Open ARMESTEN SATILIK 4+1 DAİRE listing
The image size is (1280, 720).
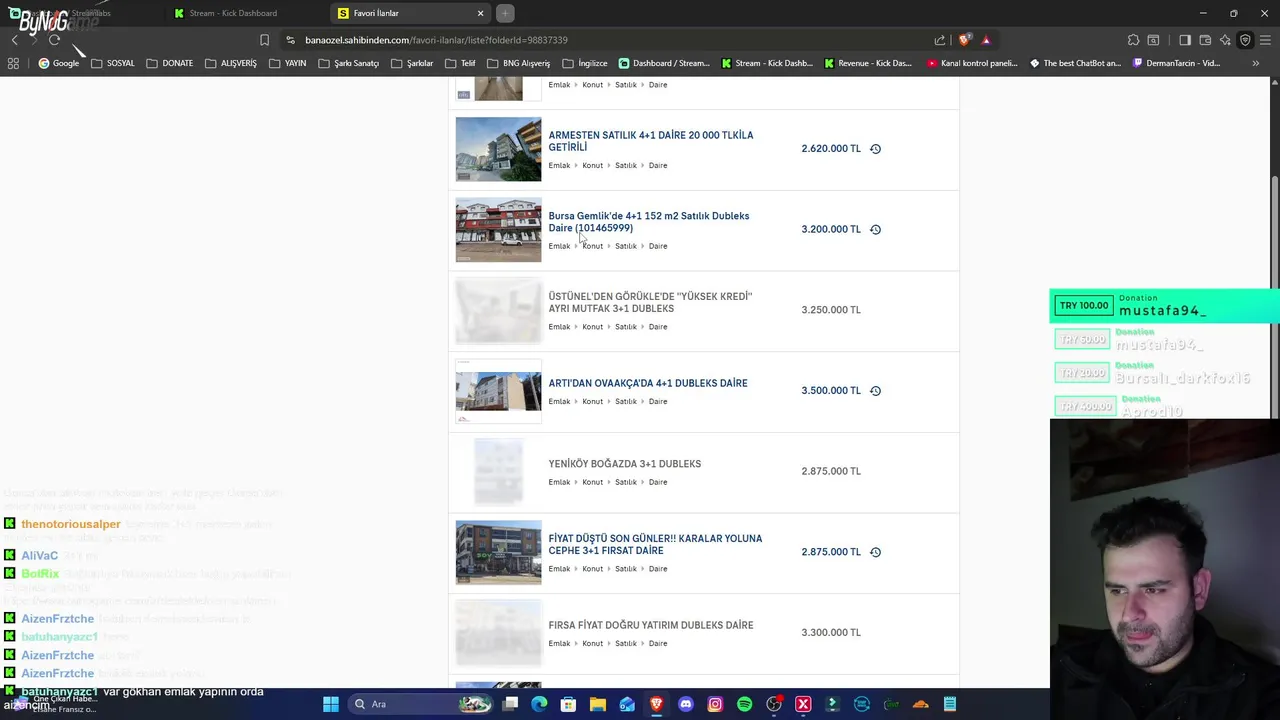coord(650,141)
